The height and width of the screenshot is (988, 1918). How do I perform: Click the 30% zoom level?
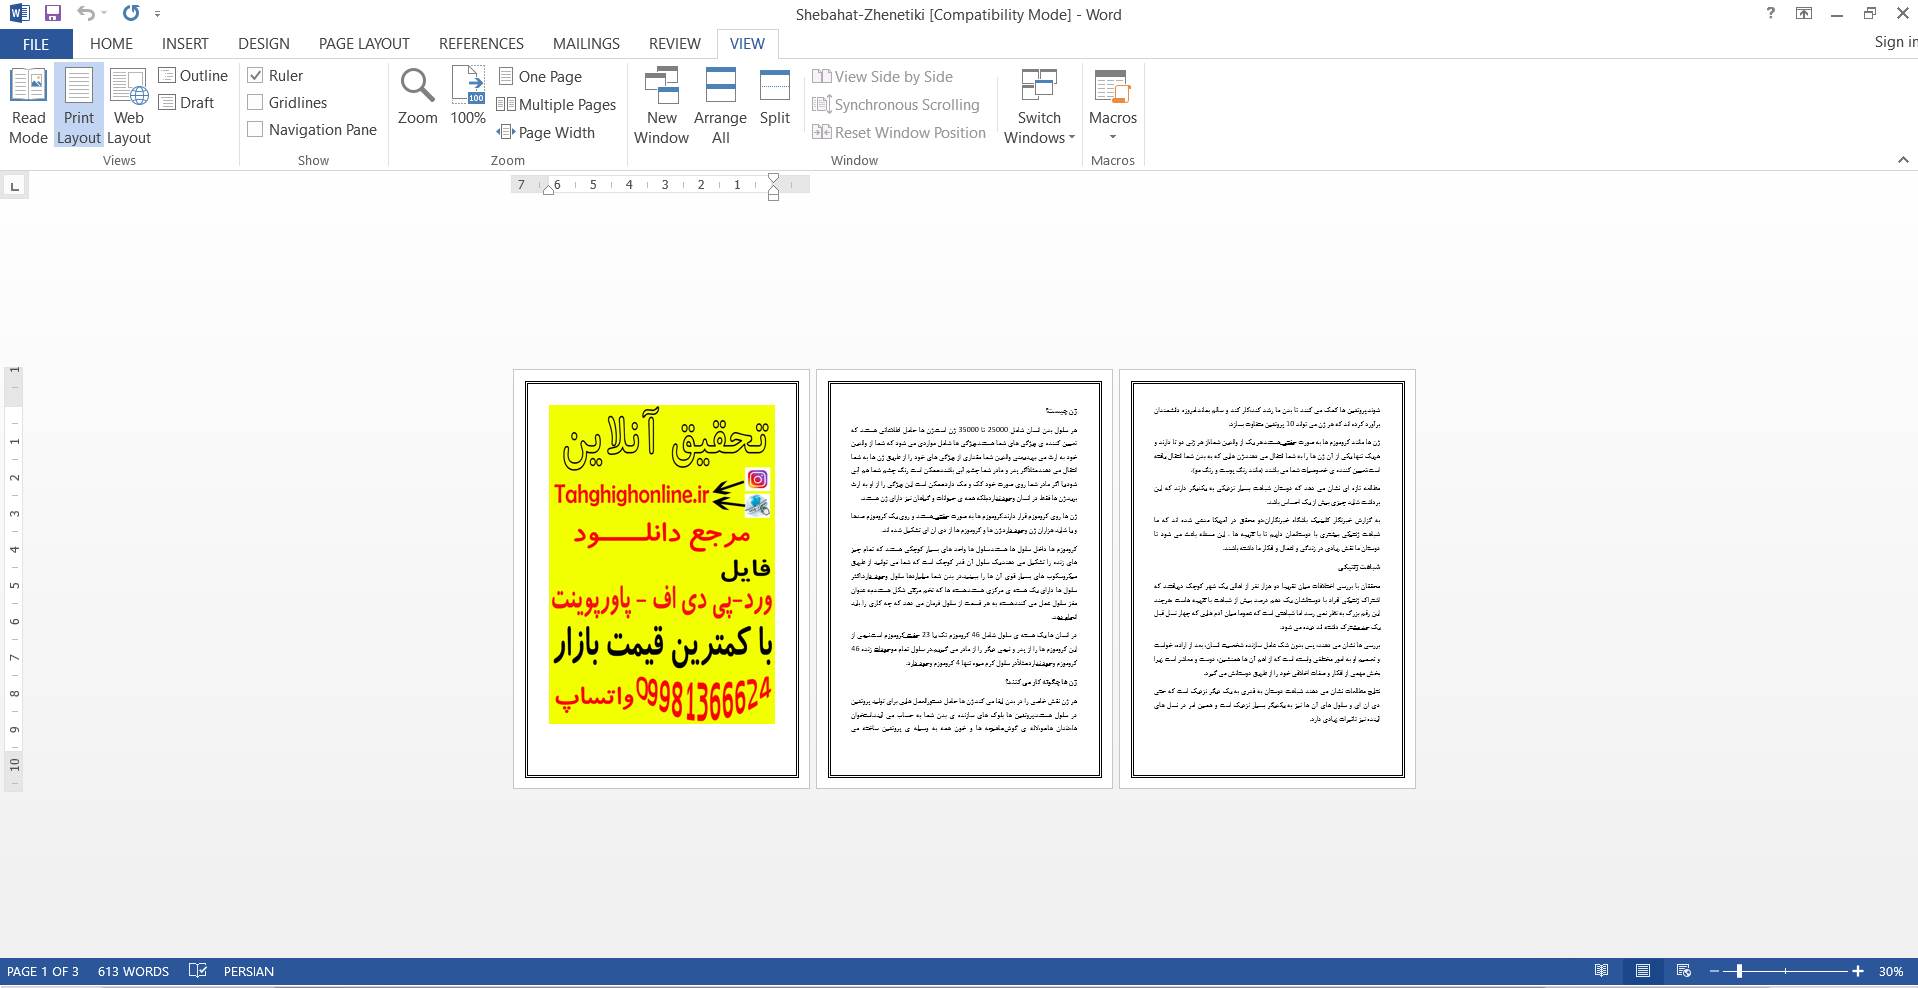coord(1890,971)
